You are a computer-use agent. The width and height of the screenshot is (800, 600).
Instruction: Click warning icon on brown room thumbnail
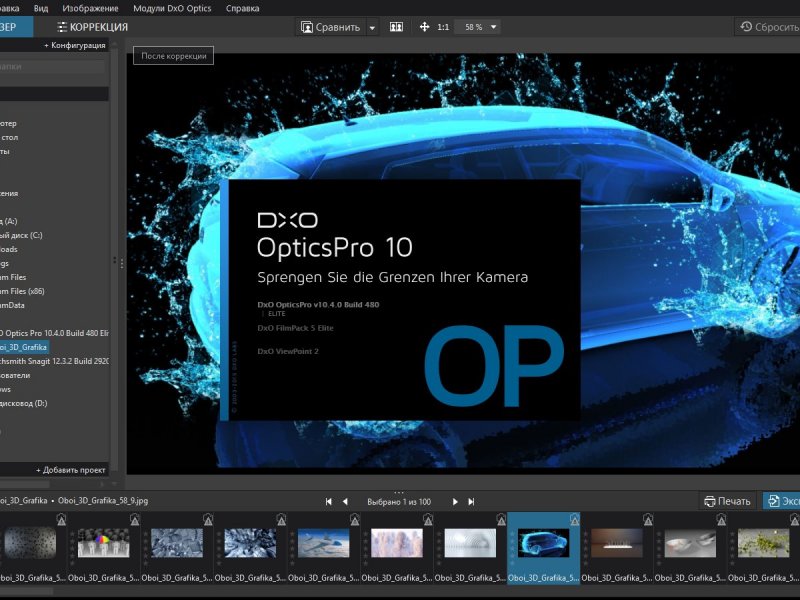647,519
